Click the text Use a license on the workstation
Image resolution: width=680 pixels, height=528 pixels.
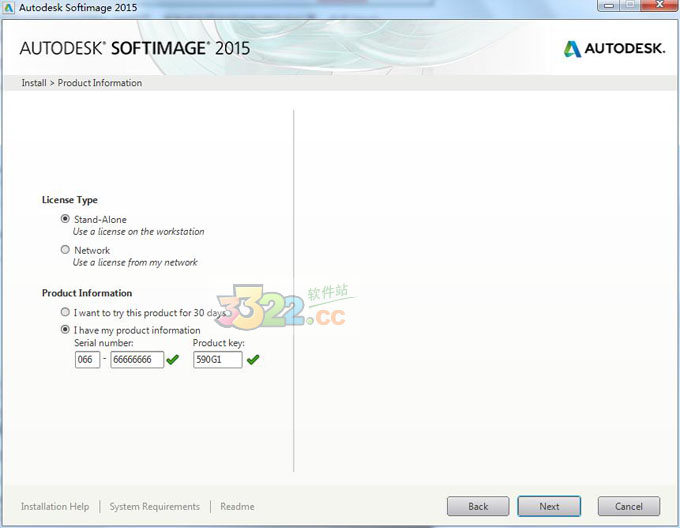coord(138,231)
